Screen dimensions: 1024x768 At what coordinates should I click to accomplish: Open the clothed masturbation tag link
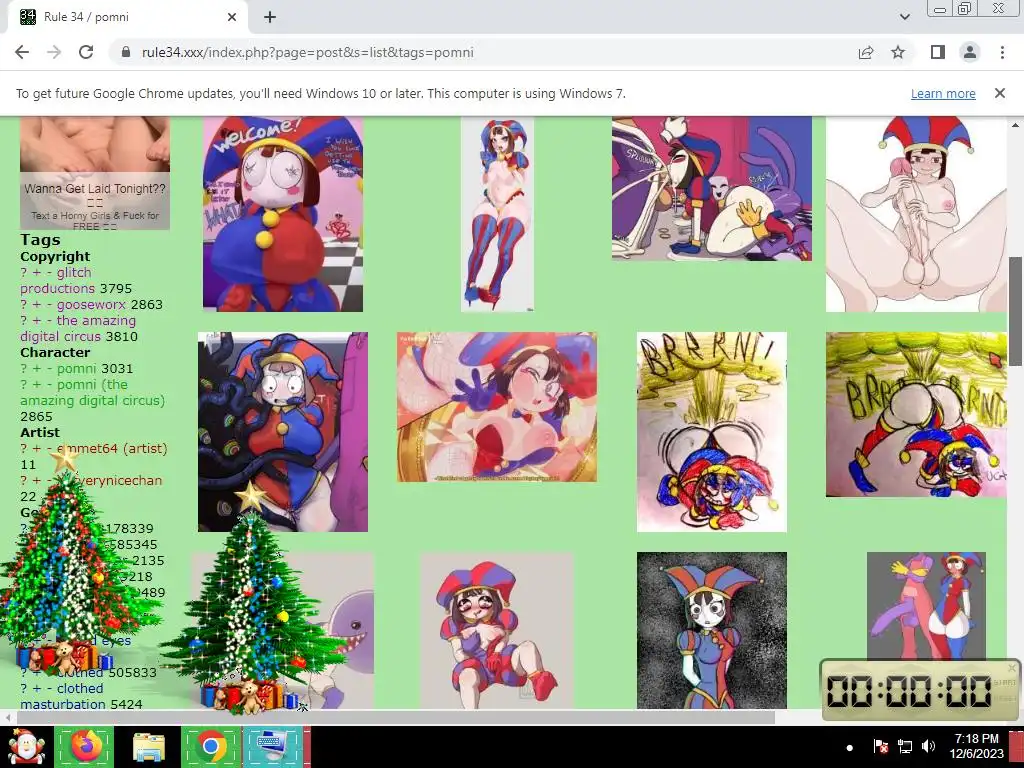click(62, 696)
